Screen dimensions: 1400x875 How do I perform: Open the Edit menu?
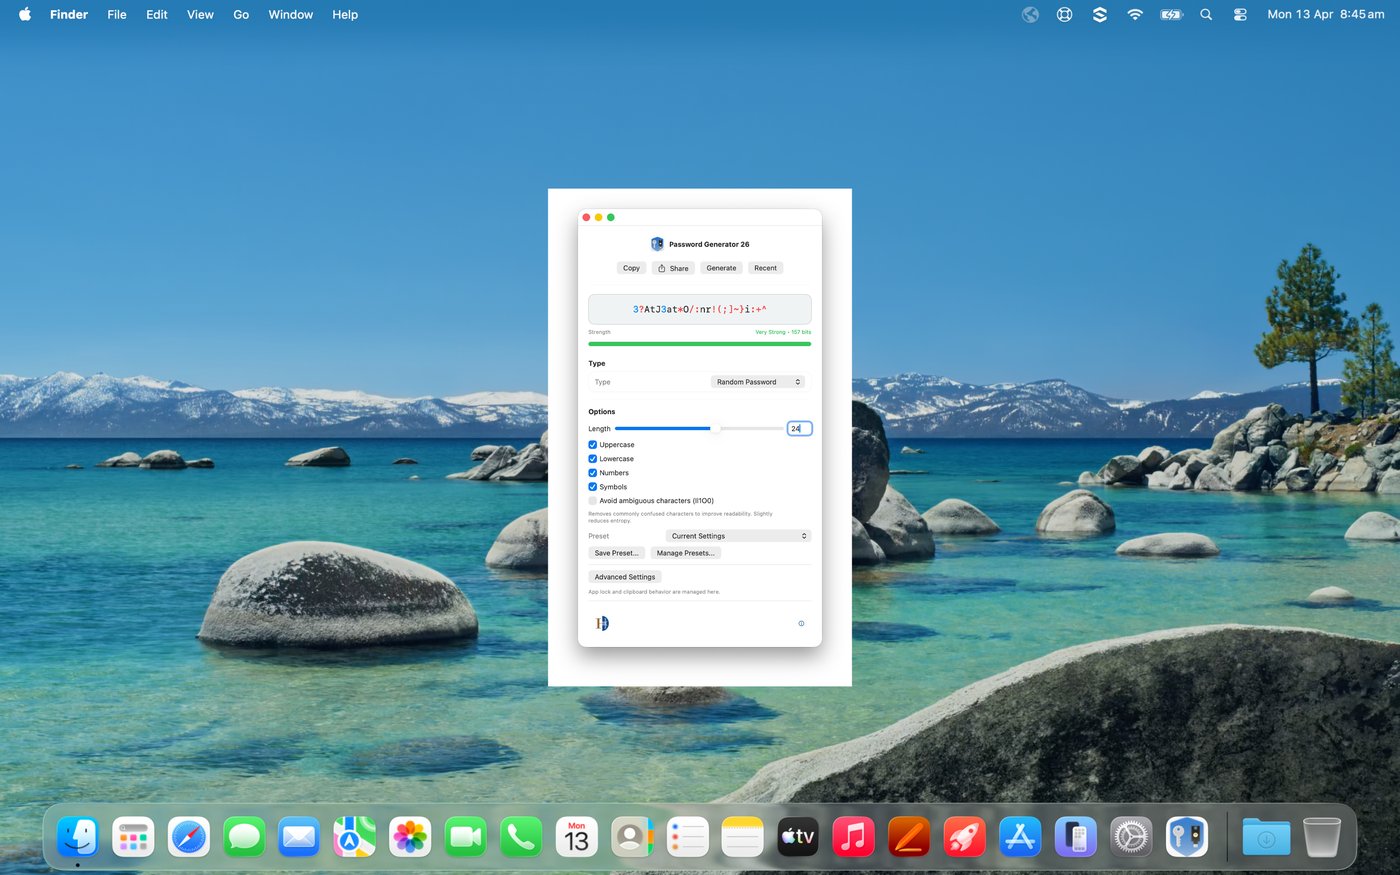(x=157, y=15)
